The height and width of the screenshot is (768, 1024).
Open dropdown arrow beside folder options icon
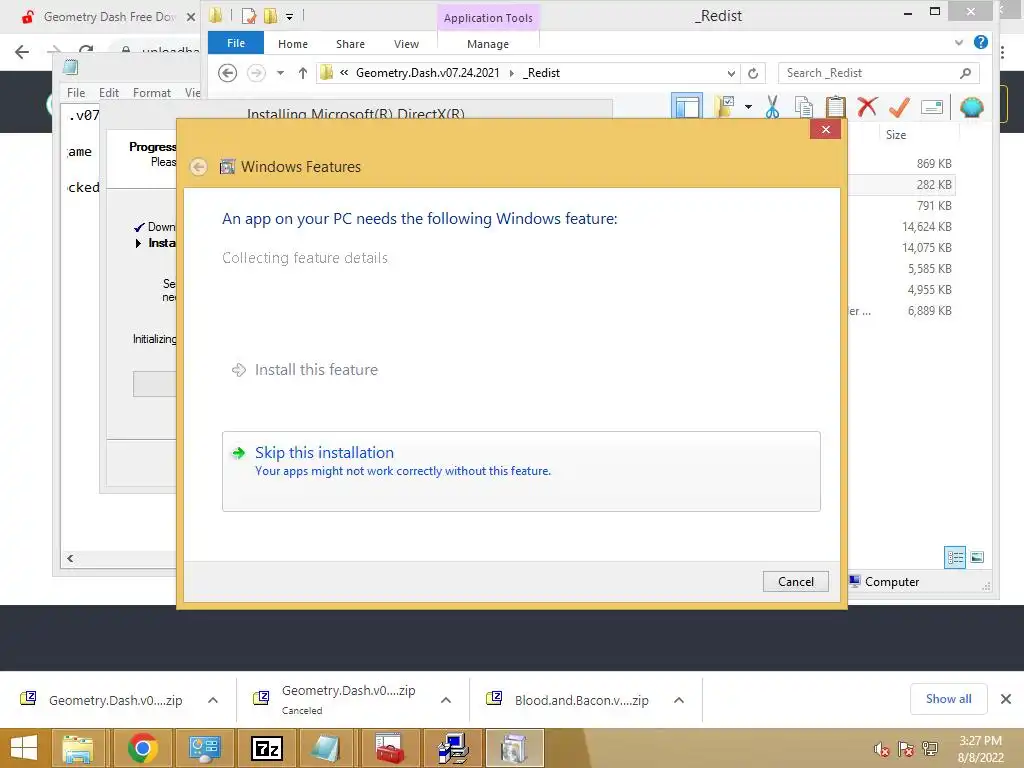click(x=748, y=107)
